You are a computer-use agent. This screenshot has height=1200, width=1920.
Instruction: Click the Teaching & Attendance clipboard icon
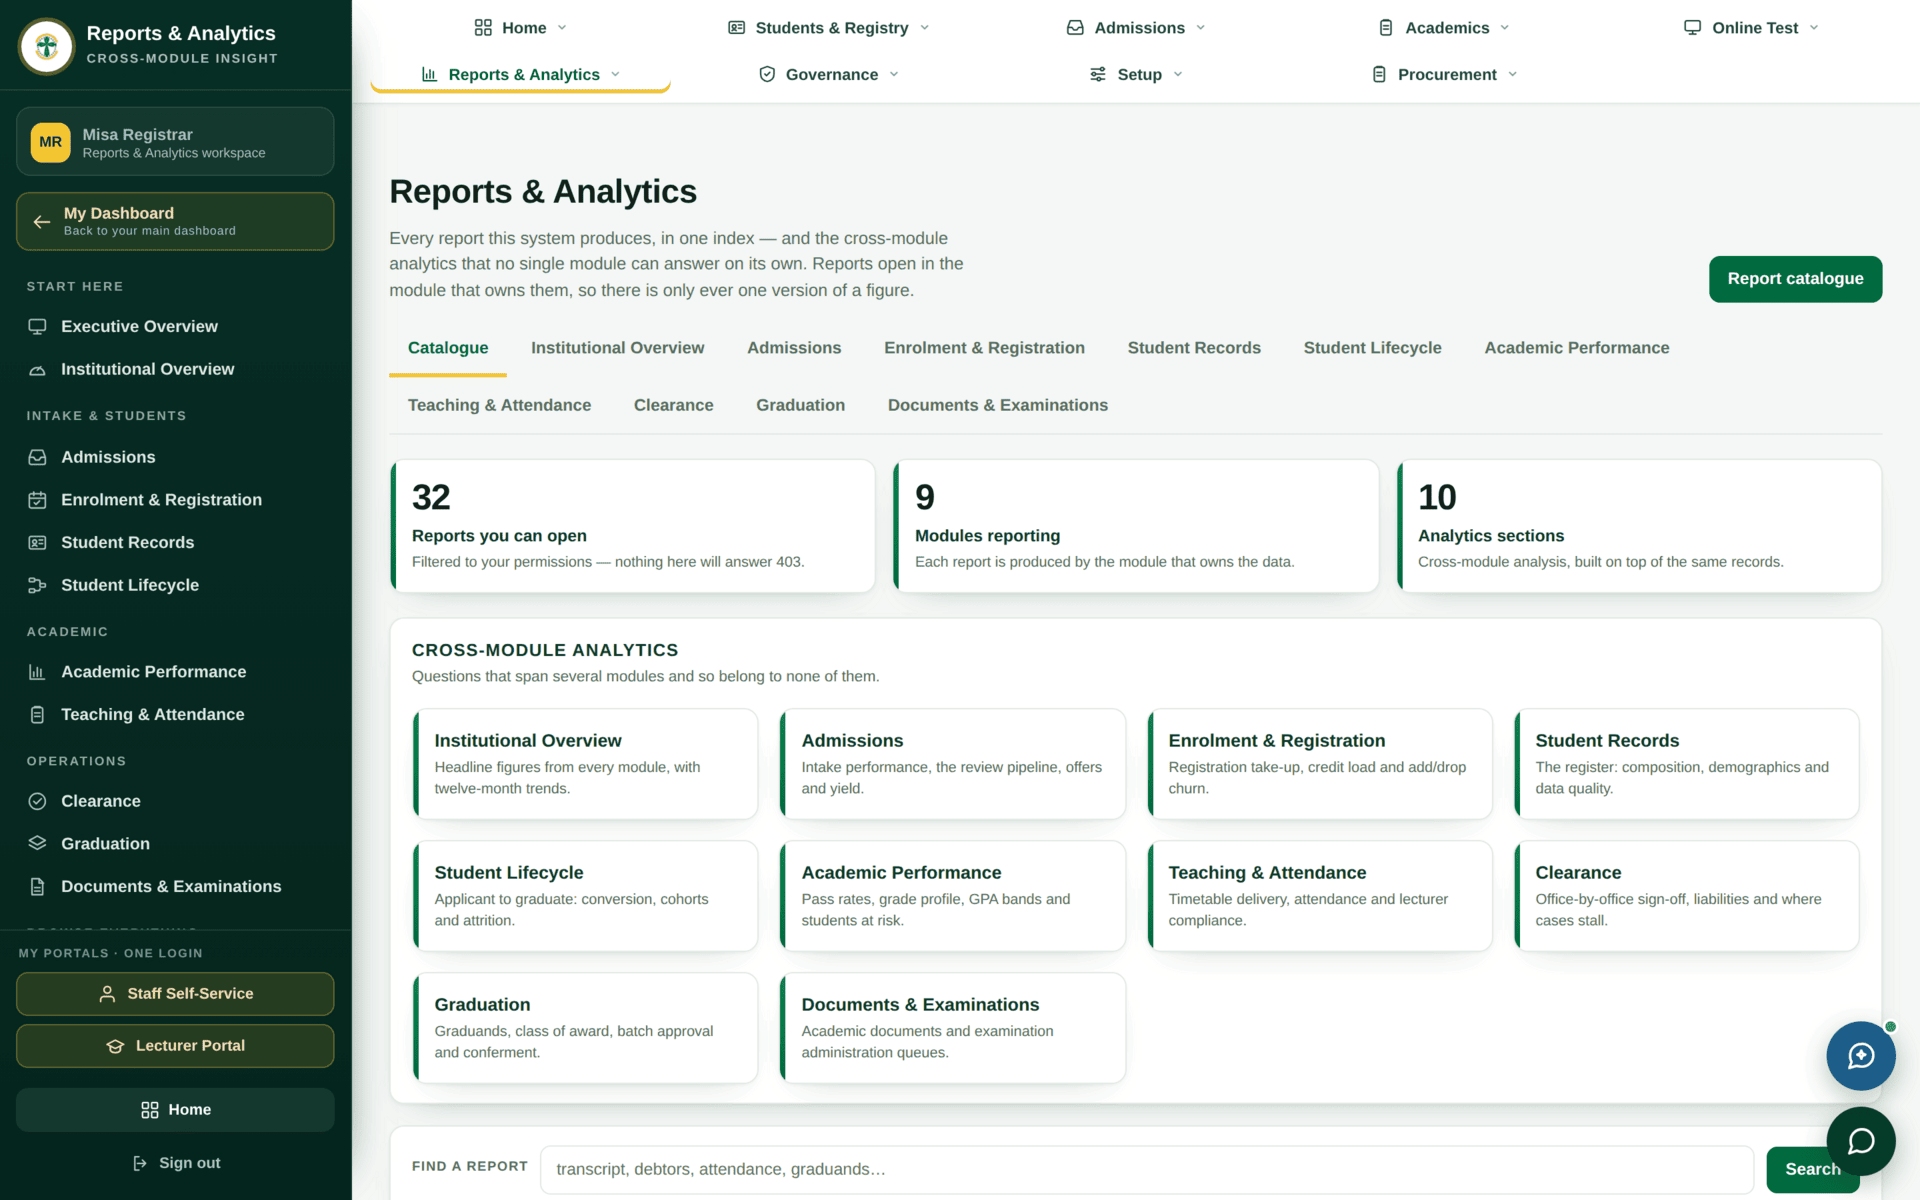37,715
